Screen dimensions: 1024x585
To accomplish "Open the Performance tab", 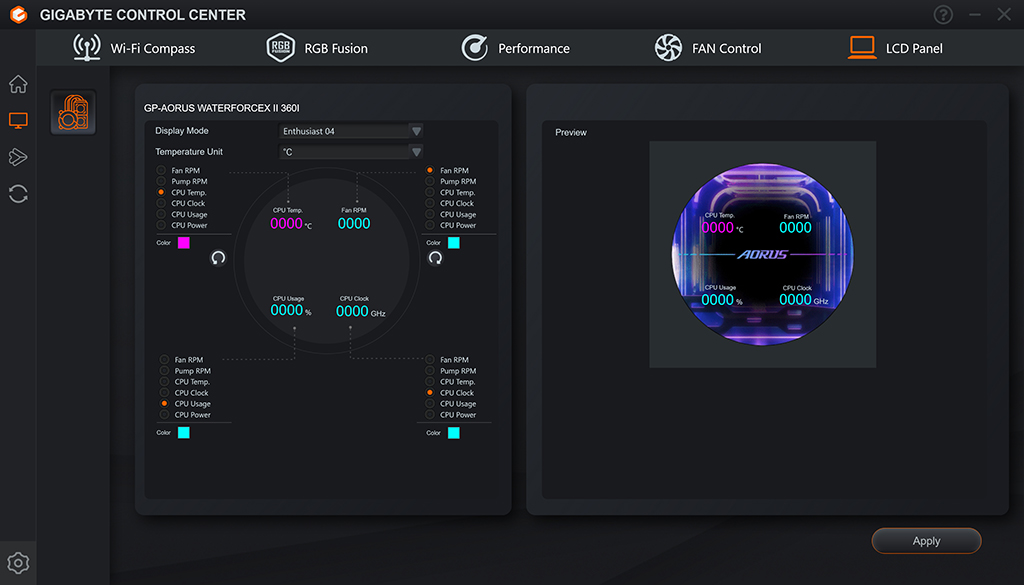I will click(x=516, y=48).
